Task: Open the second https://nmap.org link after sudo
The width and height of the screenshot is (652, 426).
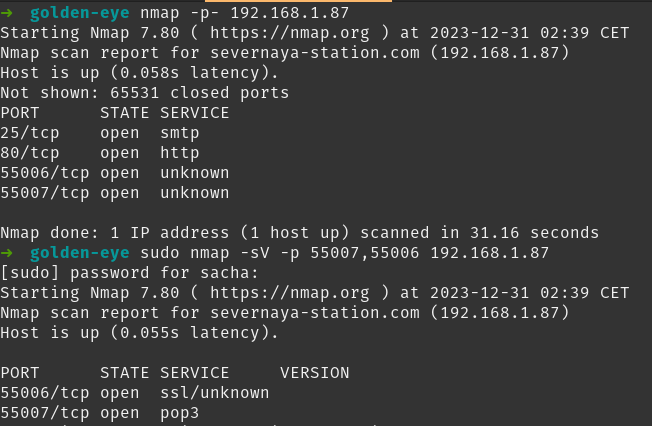Action: (x=289, y=293)
